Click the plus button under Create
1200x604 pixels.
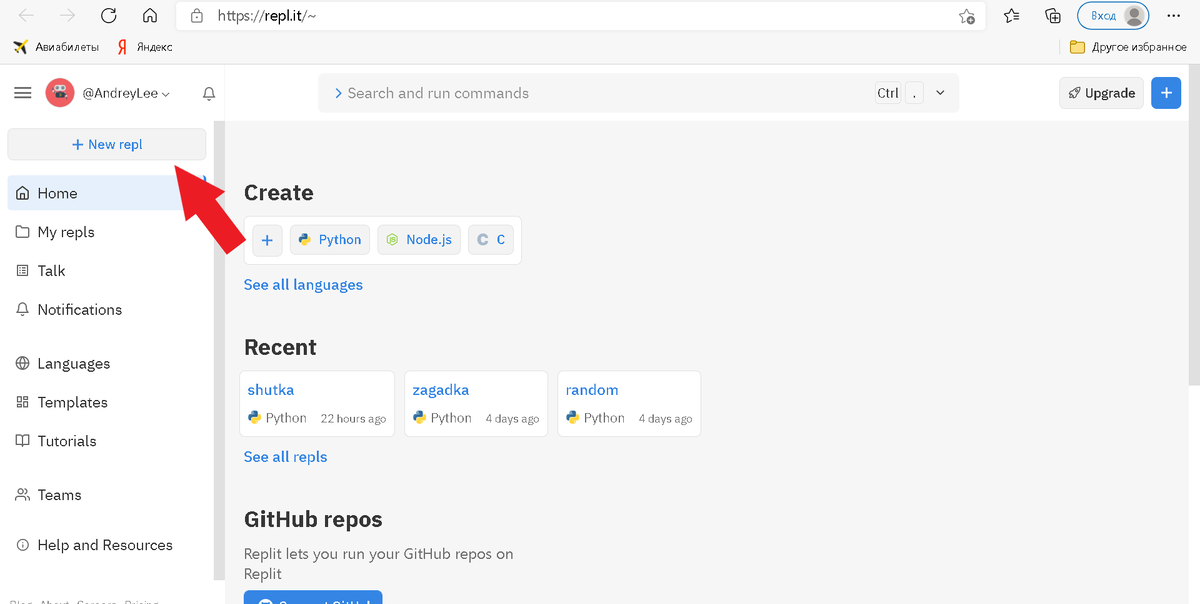click(267, 240)
